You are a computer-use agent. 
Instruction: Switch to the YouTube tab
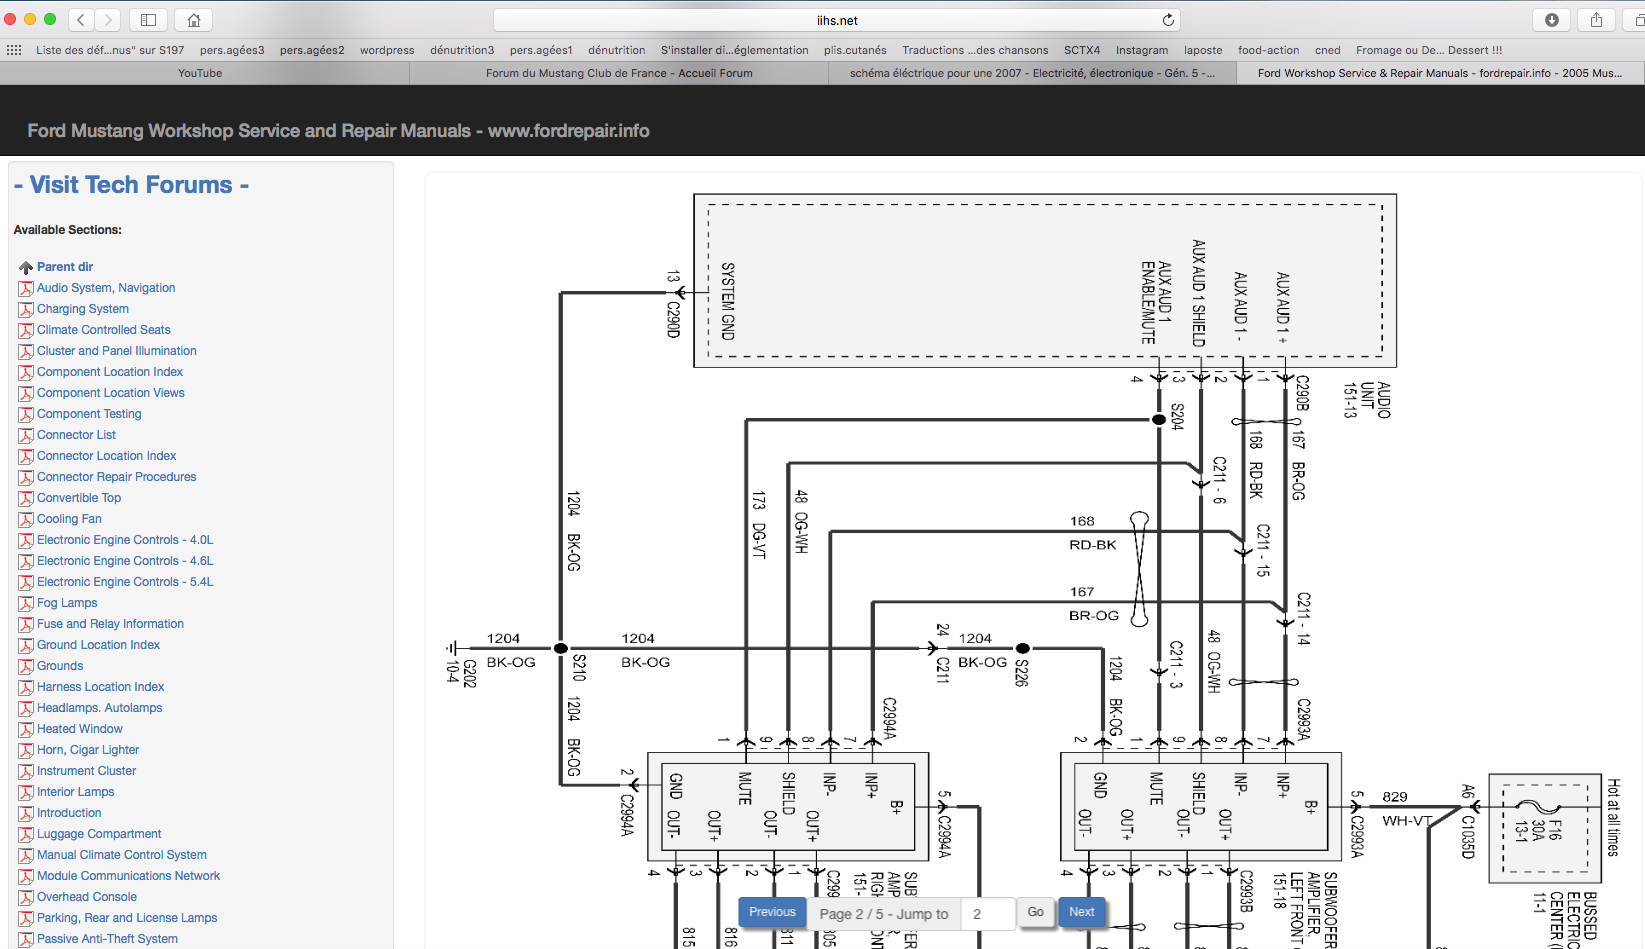pyautogui.click(x=200, y=73)
